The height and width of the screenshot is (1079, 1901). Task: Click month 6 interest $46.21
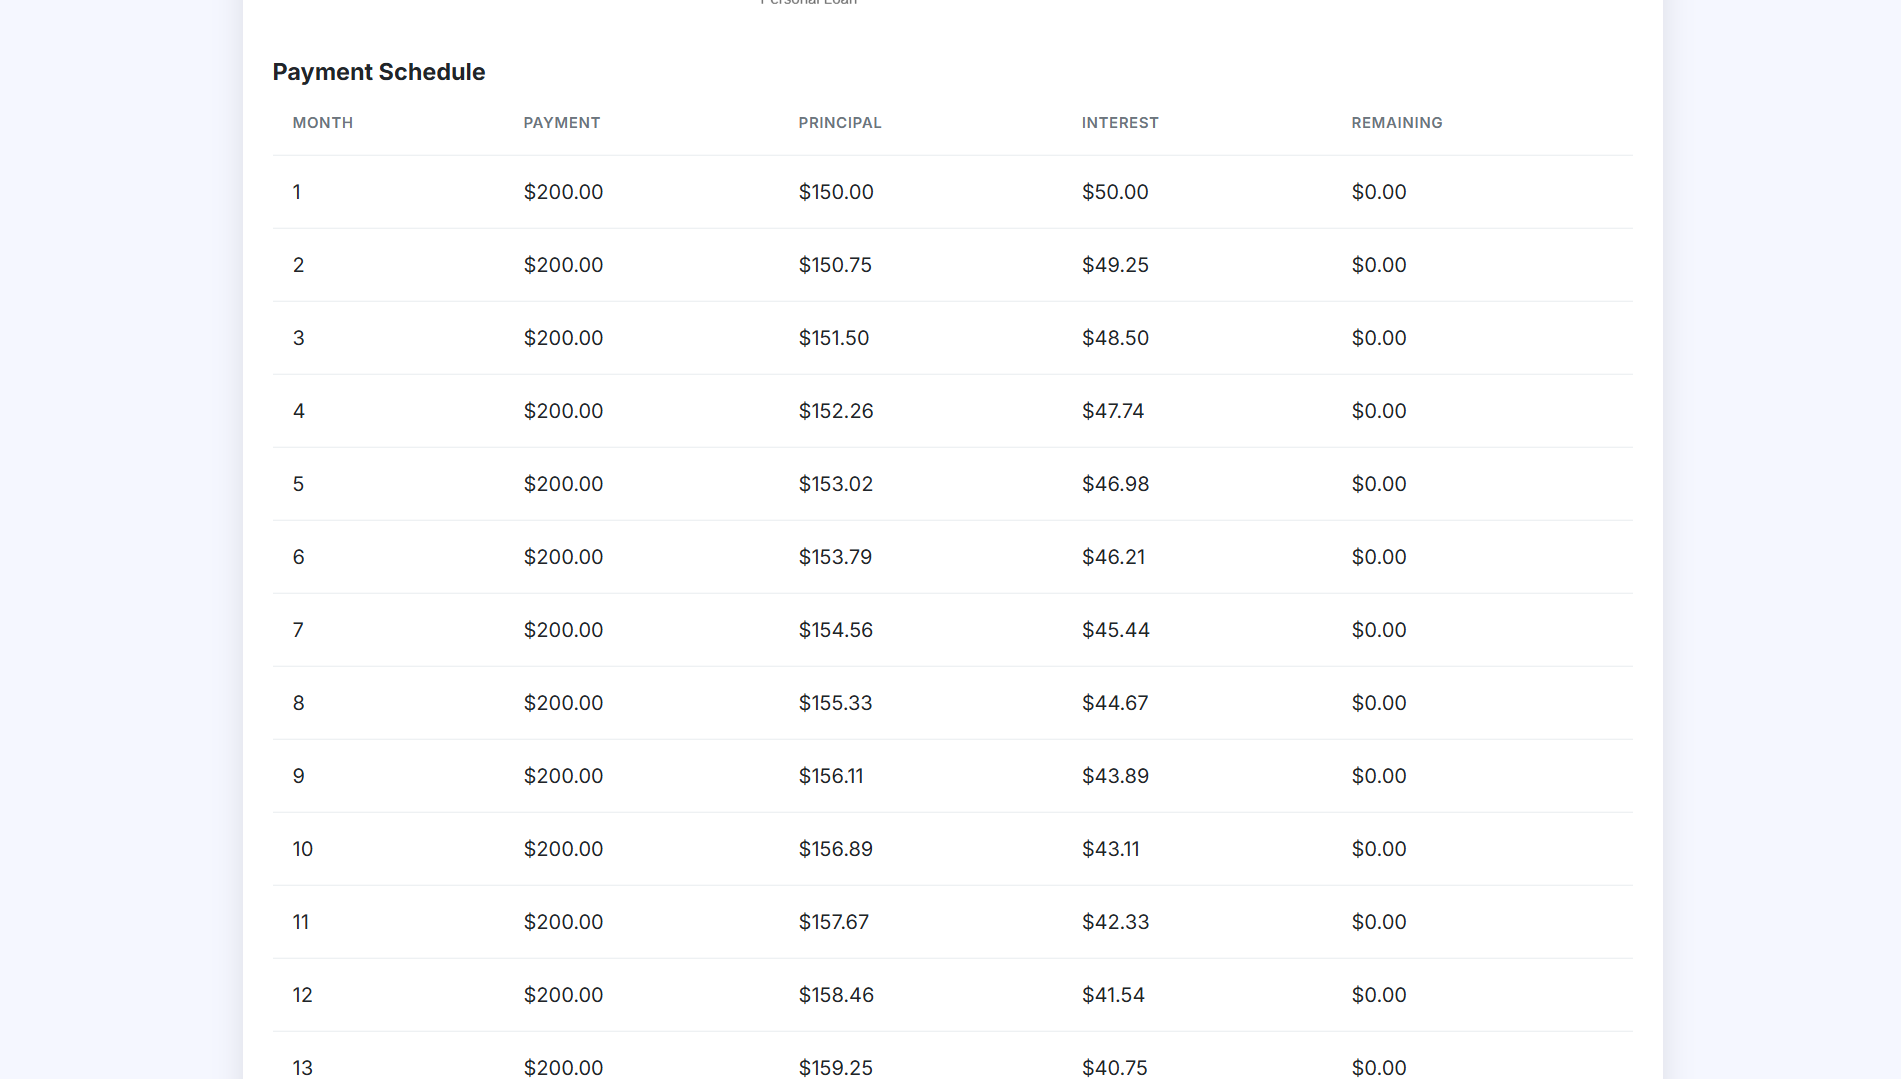(1113, 557)
